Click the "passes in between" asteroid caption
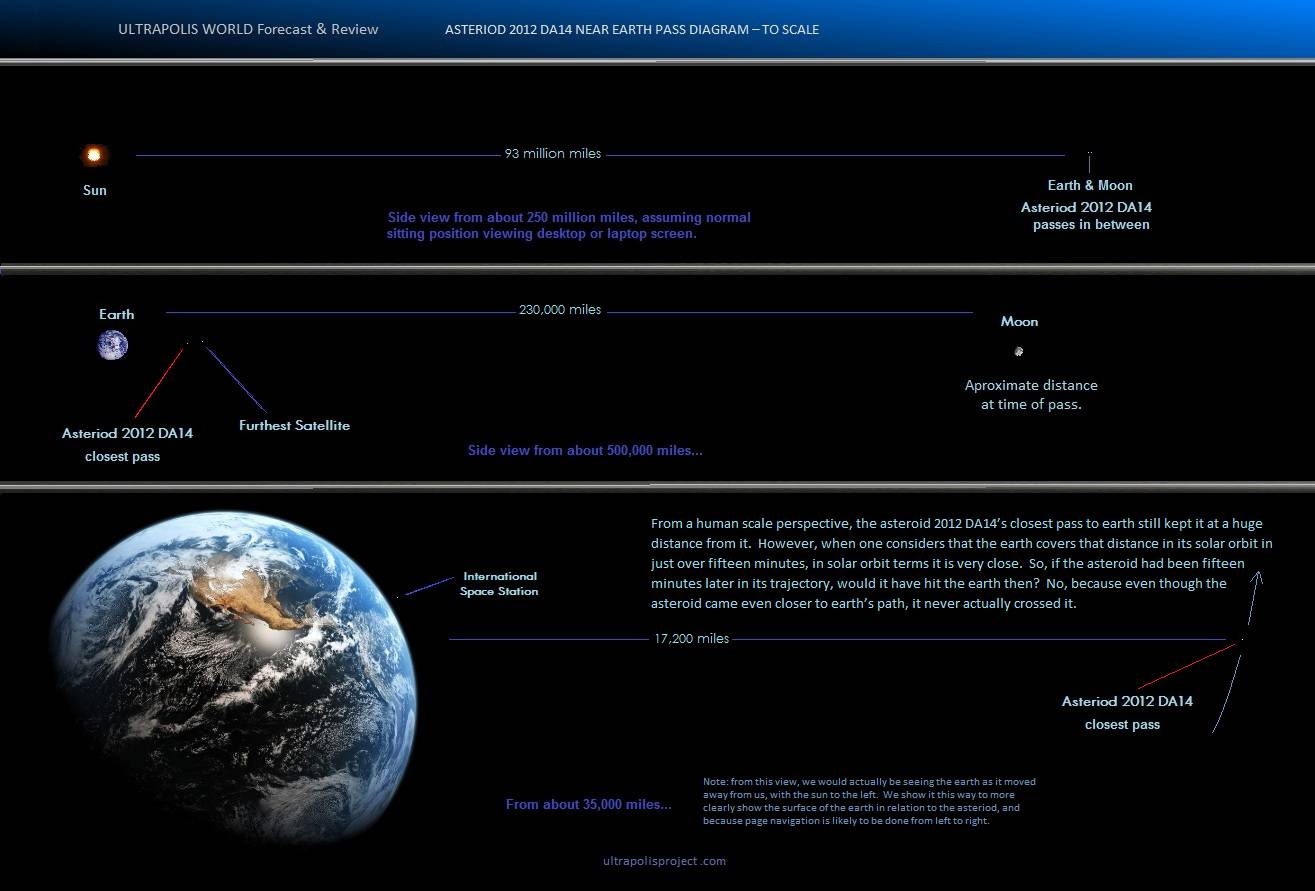 [x=1086, y=216]
